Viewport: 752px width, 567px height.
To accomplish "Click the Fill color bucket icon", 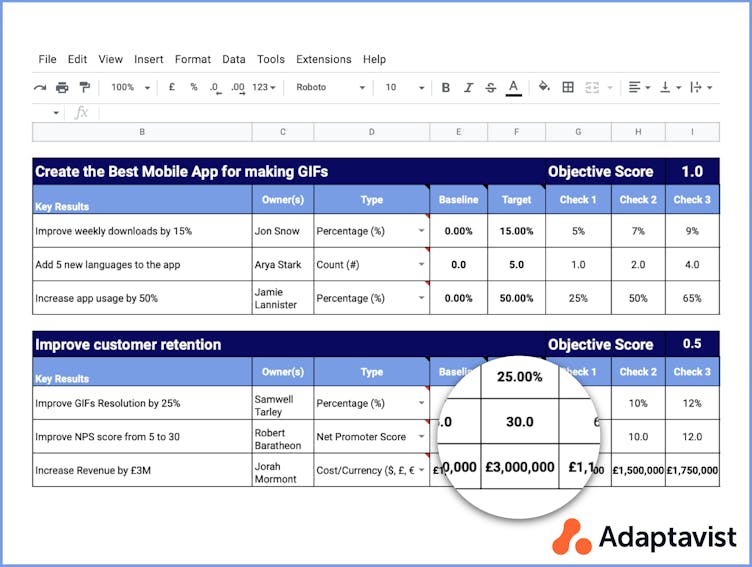I will pyautogui.click(x=544, y=88).
